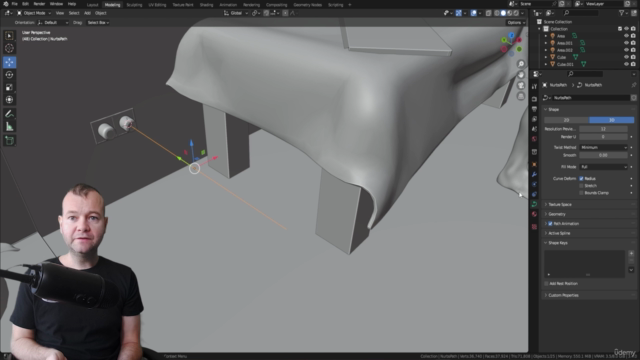Image resolution: width=640 pixels, height=360 pixels.
Task: Open the Drag Select Box dropdown
Action: point(98,23)
